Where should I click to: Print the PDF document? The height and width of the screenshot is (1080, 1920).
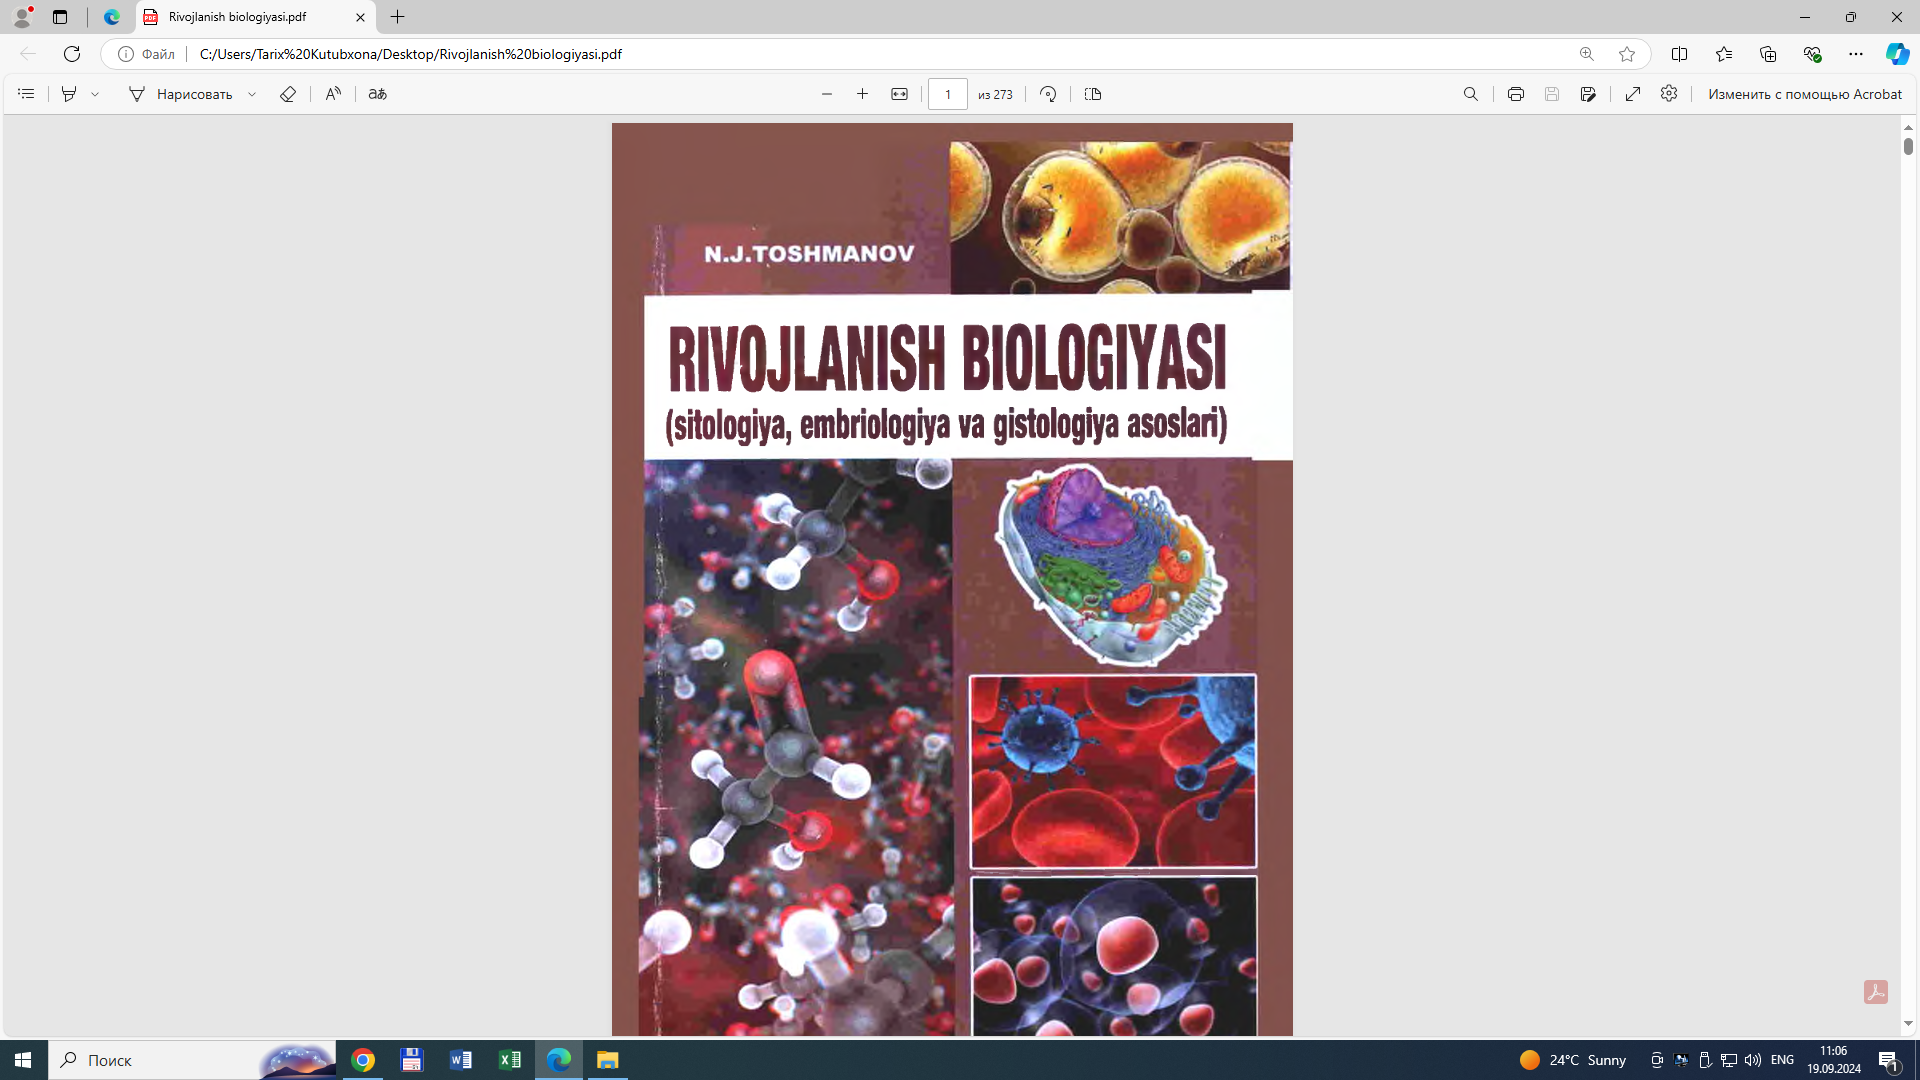(x=1516, y=94)
